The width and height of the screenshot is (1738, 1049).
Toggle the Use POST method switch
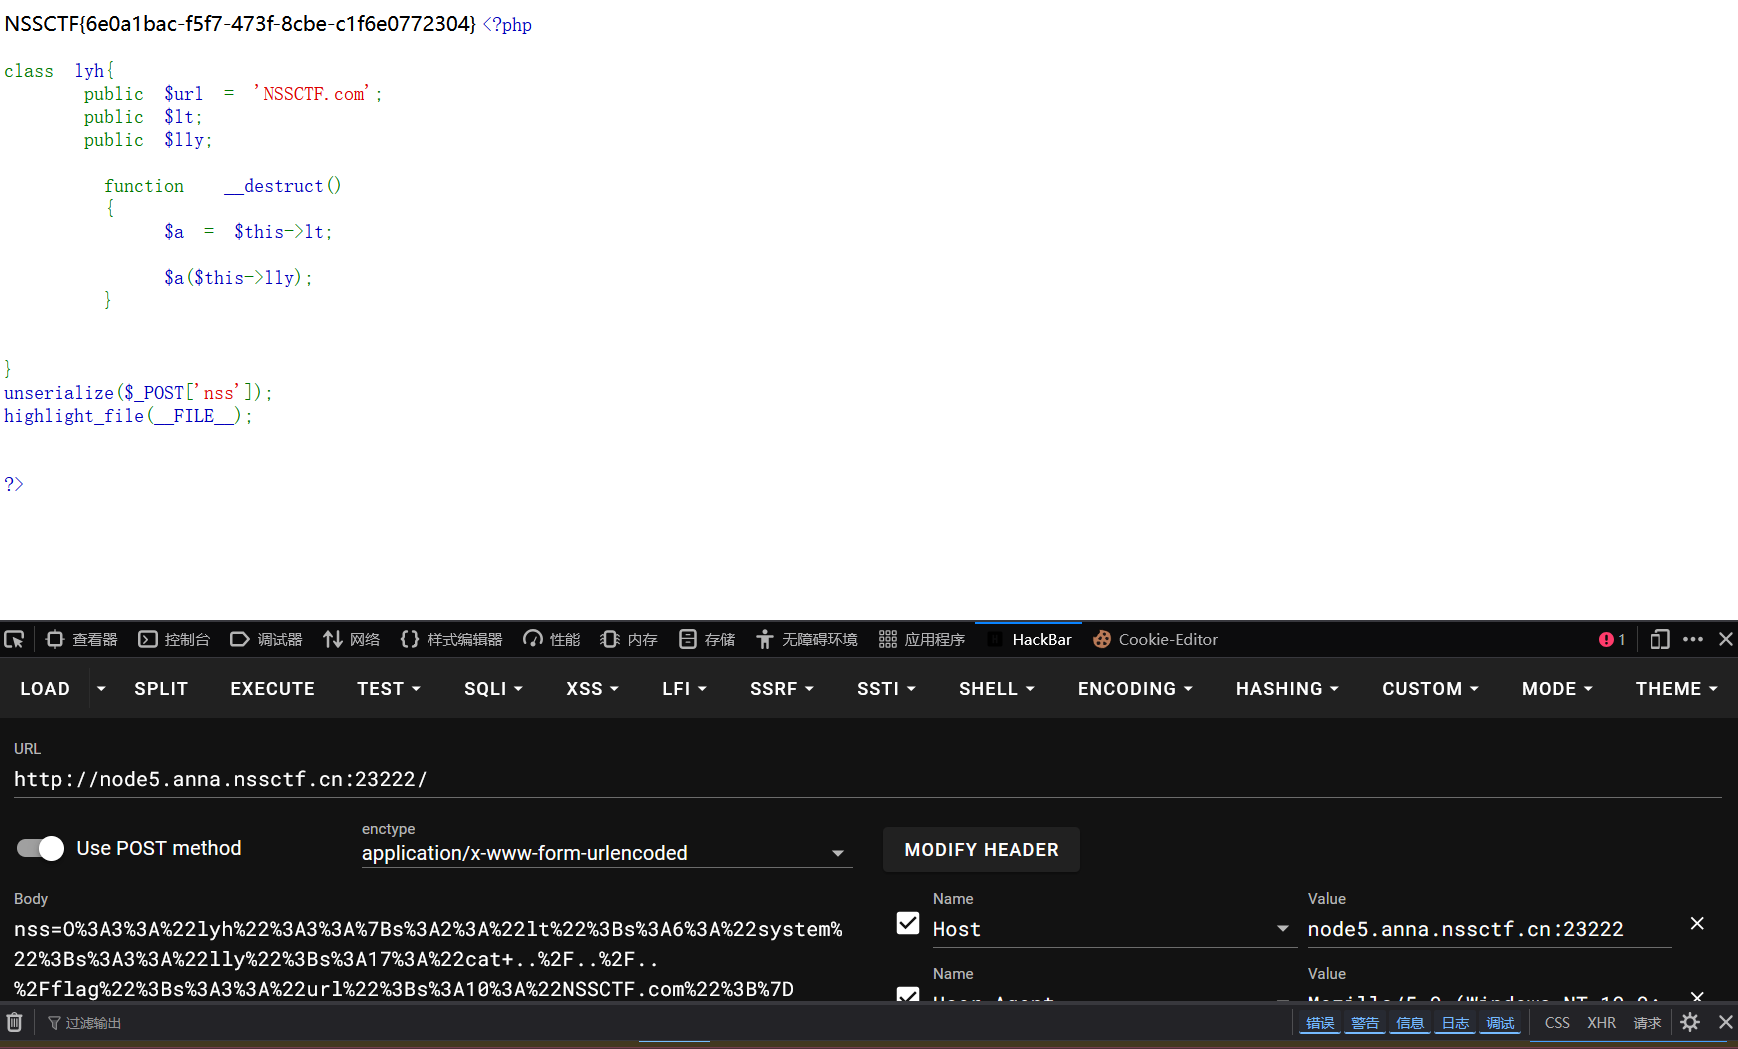[x=40, y=848]
